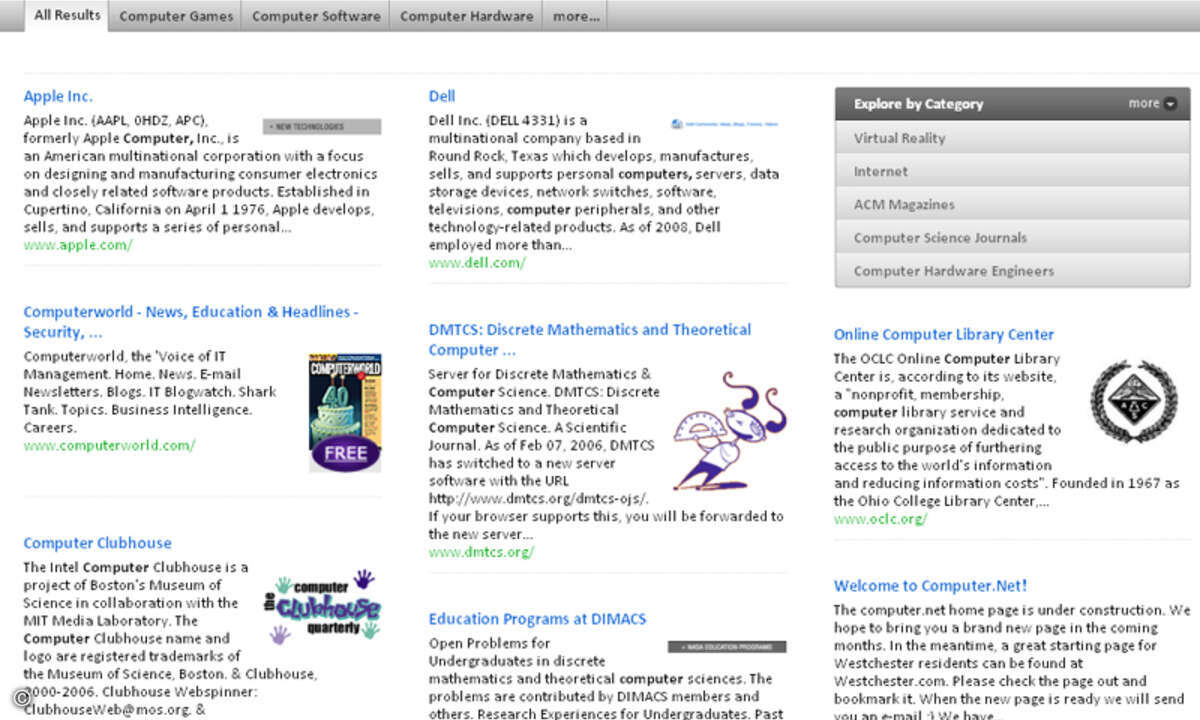Screen dimensions: 1200x720
Task: Switch to the All Results tab
Action: pos(67,15)
